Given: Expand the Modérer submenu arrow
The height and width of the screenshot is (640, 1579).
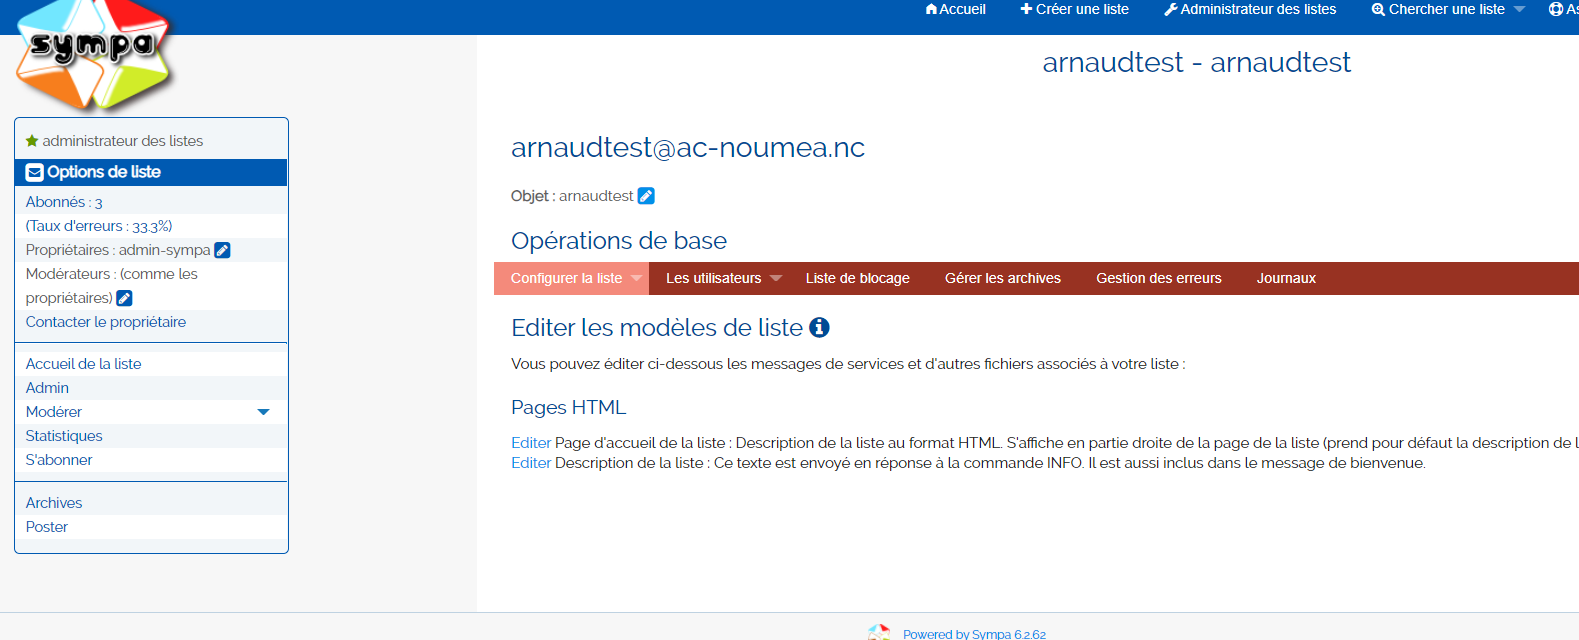Looking at the screenshot, I should coord(263,412).
